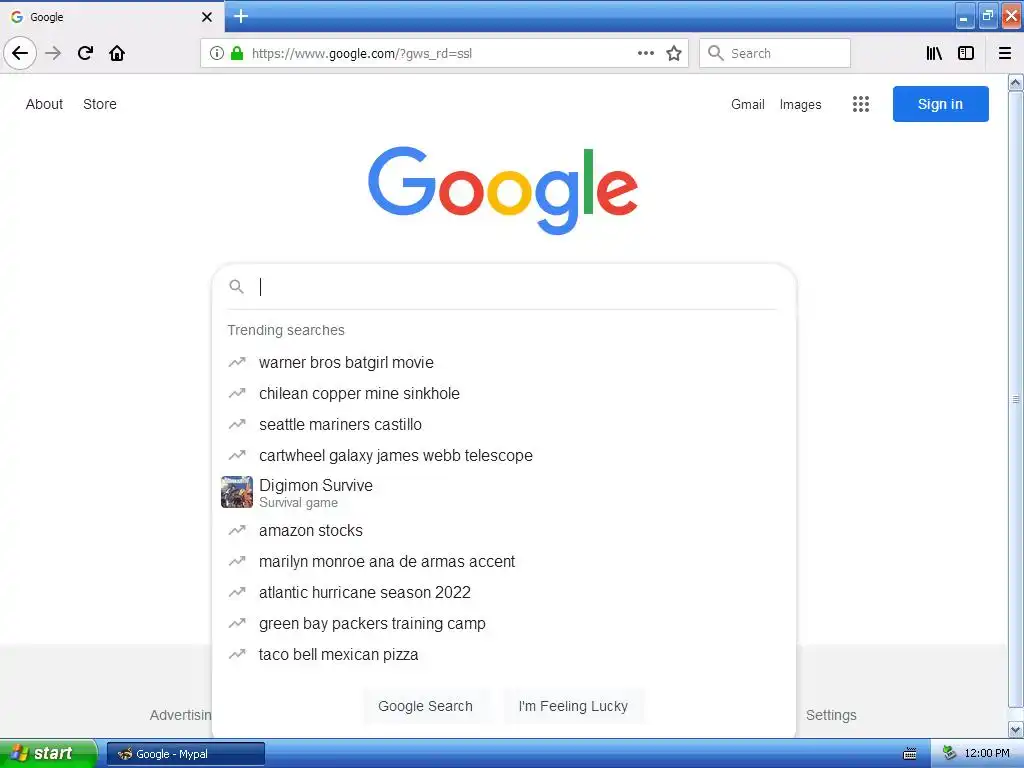Screen dimensions: 1024x768
Task: Open Settings link in footer
Action: click(831, 715)
